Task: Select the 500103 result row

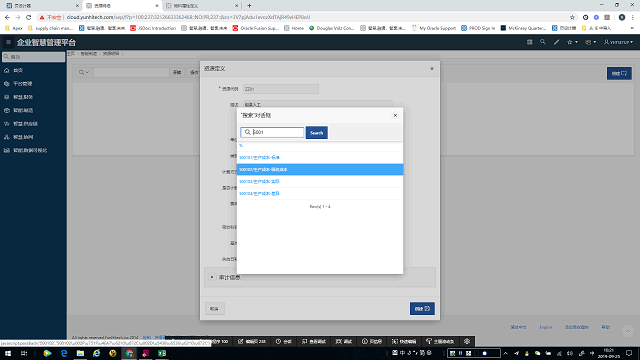Action: (x=320, y=181)
